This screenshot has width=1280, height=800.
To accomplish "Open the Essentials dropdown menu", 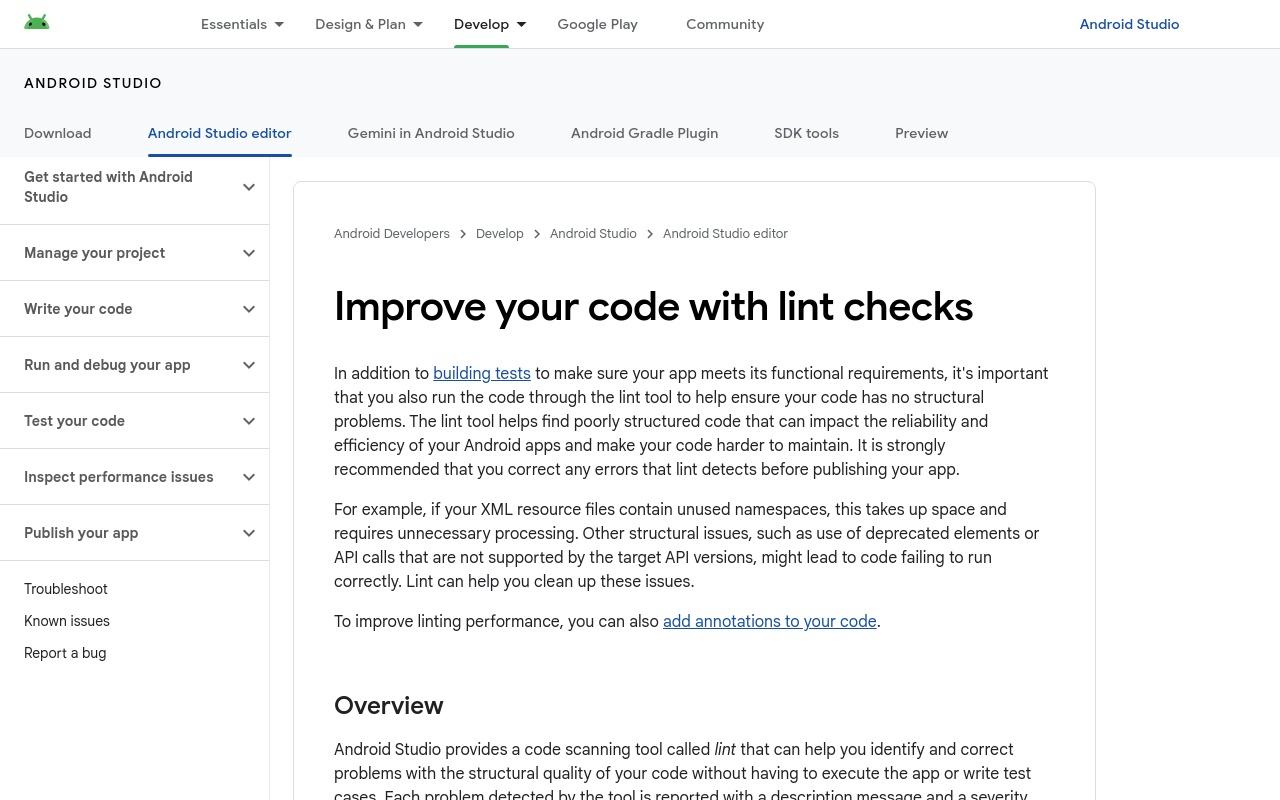I will pos(242,24).
